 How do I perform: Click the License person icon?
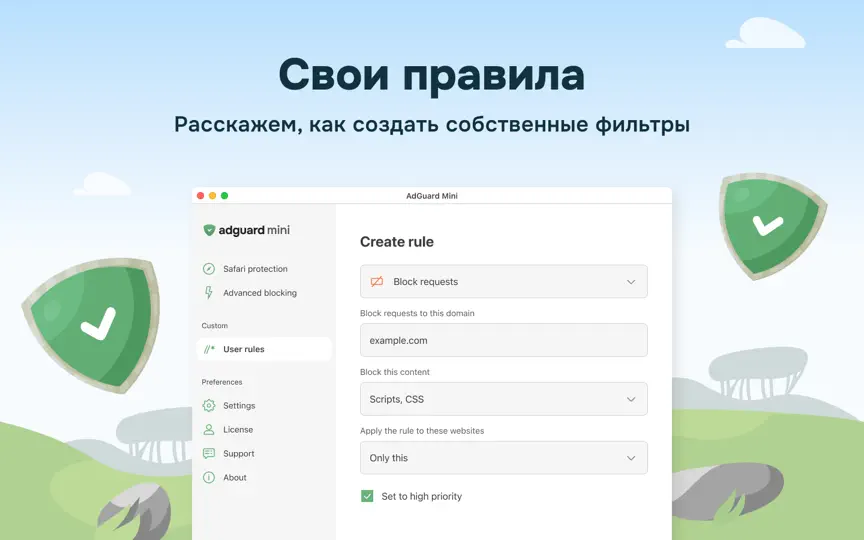(208, 429)
